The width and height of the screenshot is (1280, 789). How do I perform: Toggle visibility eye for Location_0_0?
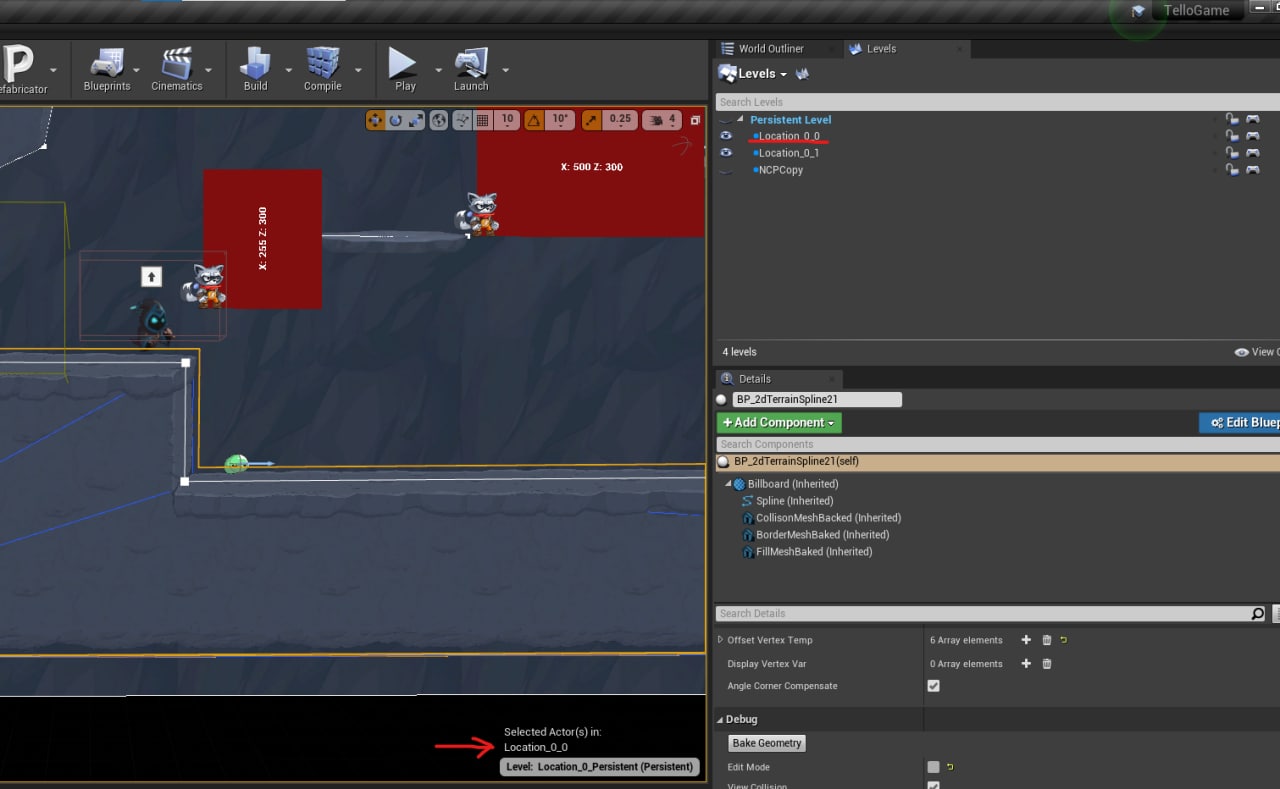point(726,136)
